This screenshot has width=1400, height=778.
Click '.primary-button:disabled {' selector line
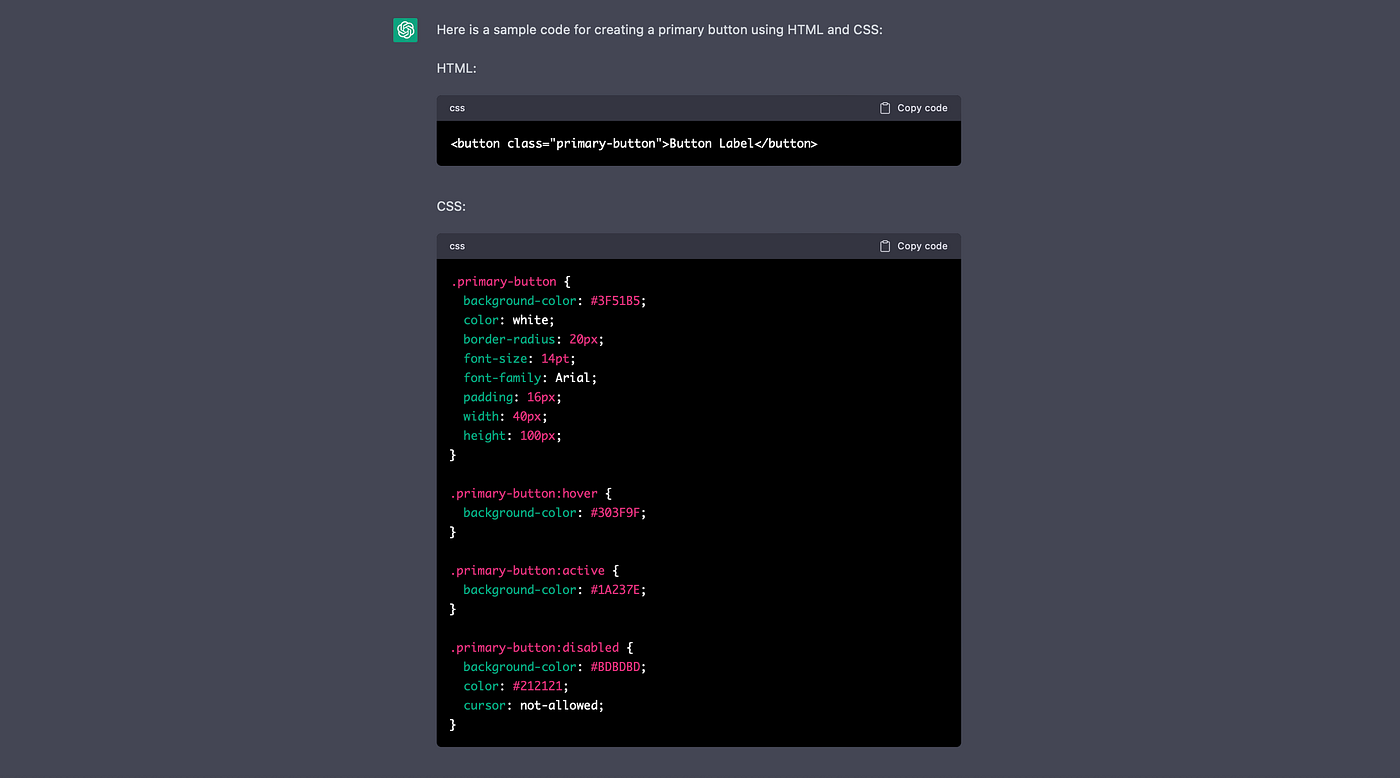coord(542,648)
